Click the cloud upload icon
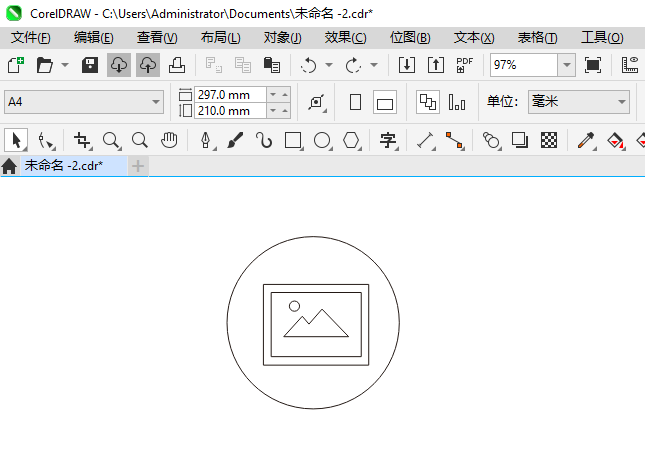This screenshot has height=460, width=645. 148,65
